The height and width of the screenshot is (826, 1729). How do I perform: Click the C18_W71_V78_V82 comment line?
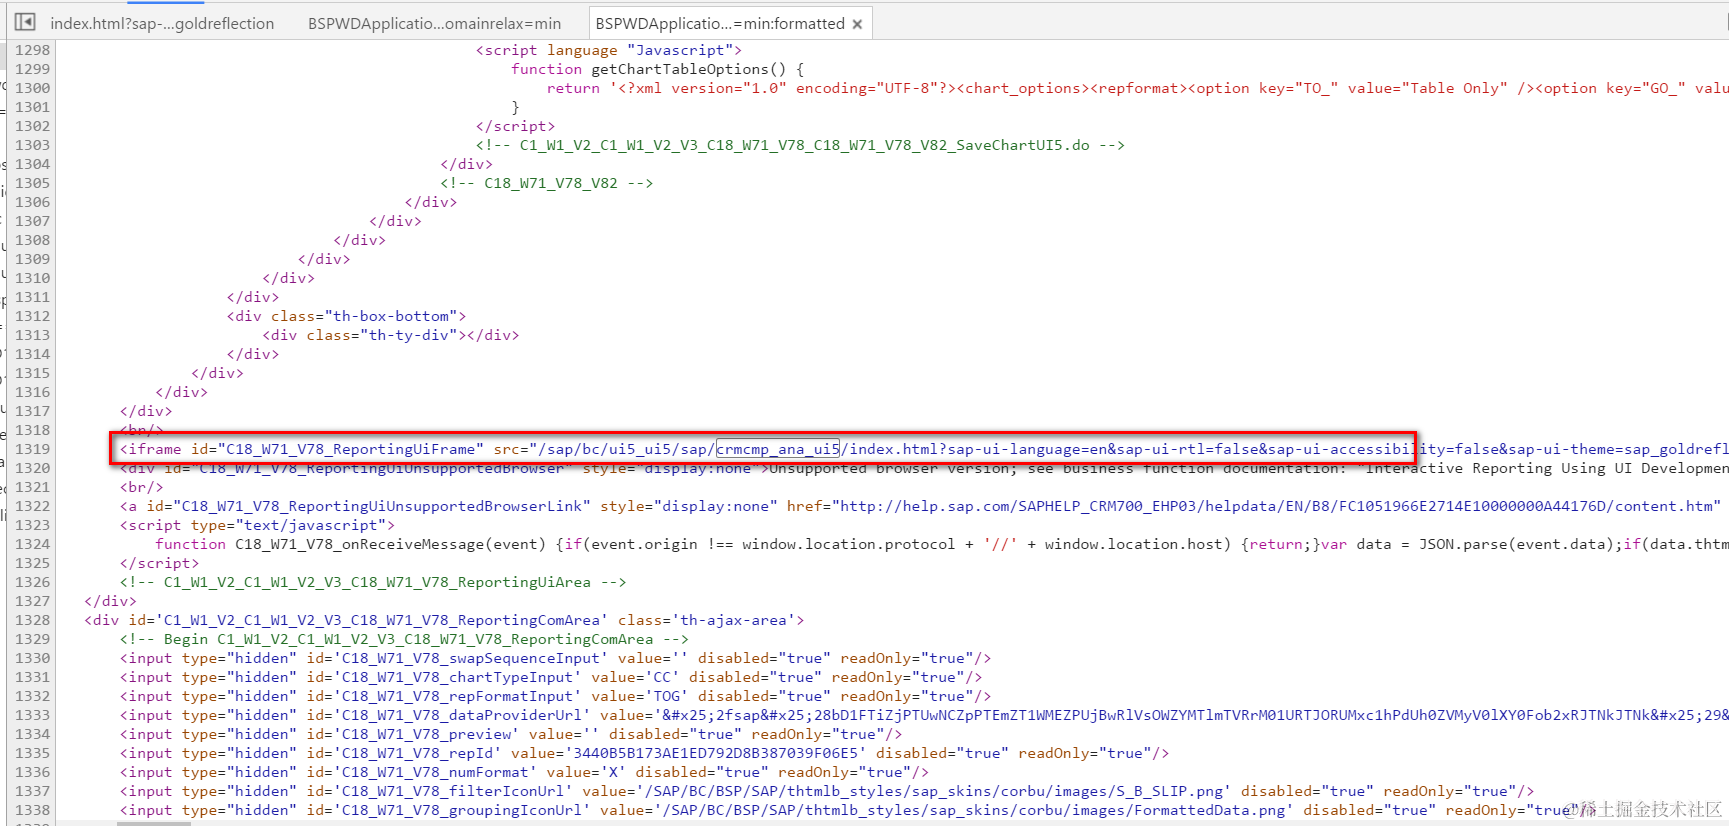click(x=547, y=183)
